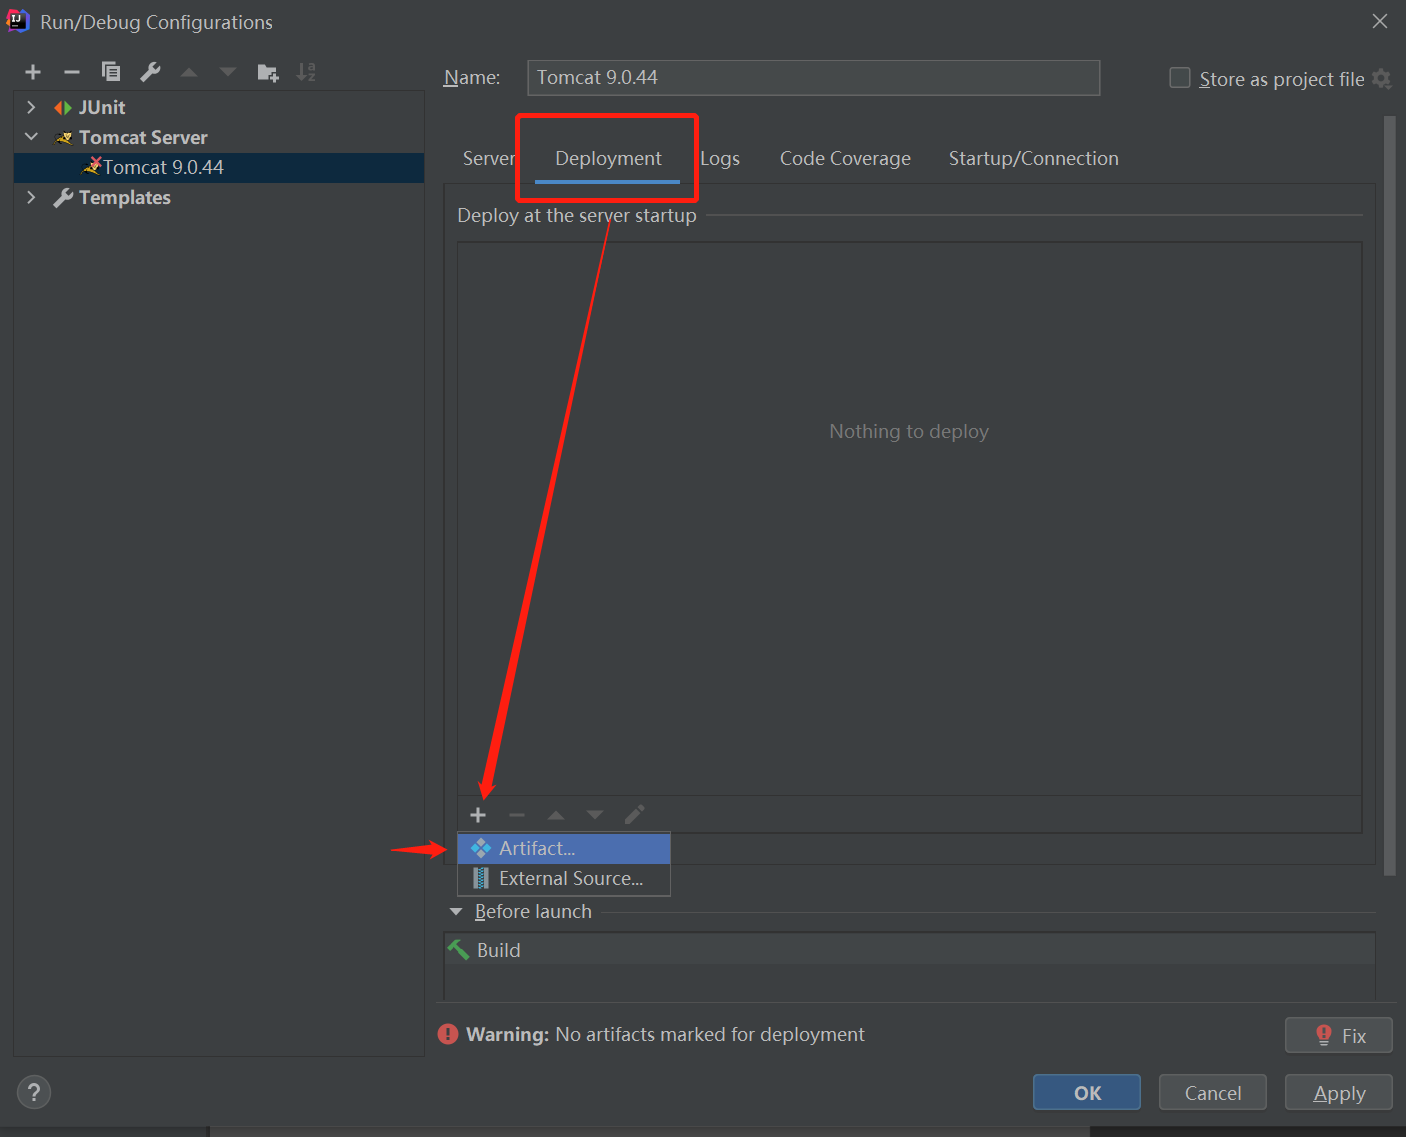The image size is (1406, 1137).
Task: Copy the selected configuration
Action: click(111, 72)
